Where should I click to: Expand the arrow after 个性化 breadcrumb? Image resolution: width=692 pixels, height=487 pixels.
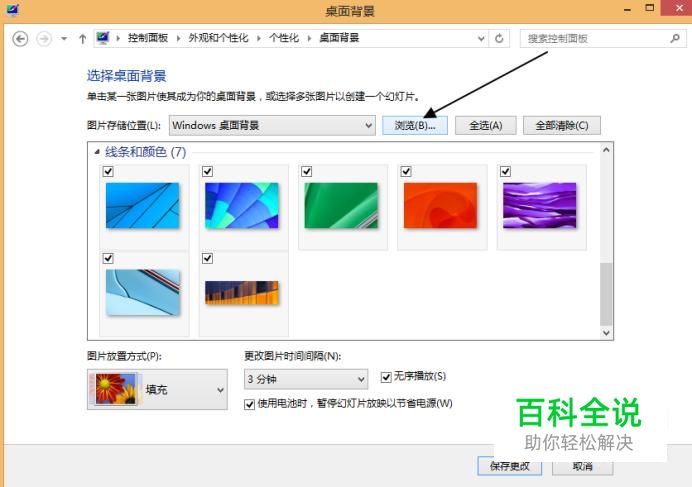point(309,38)
